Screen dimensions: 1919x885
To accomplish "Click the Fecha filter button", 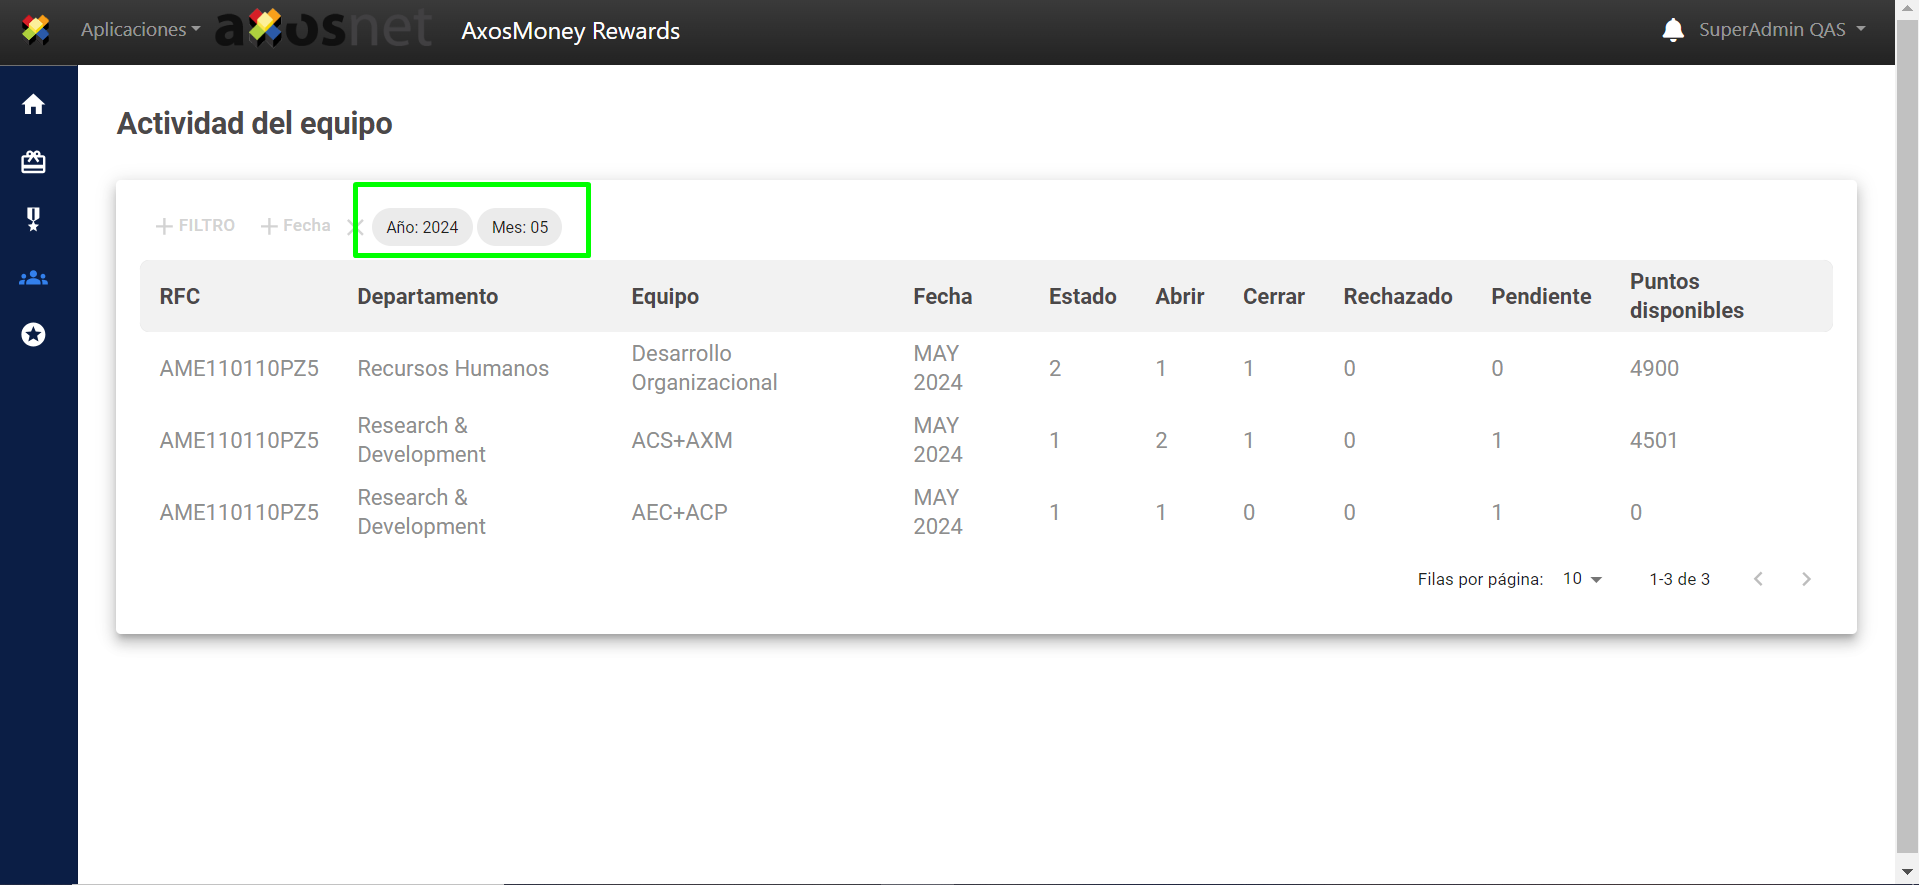I will click(296, 226).
